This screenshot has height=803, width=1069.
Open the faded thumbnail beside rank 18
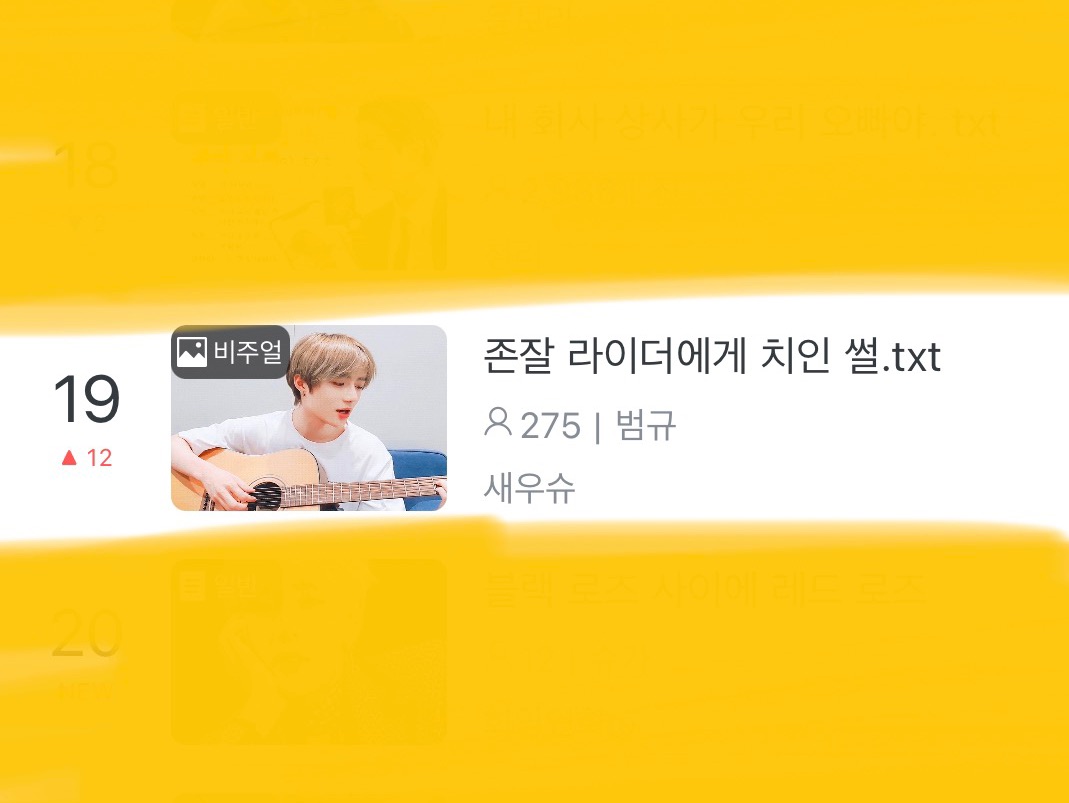309,181
